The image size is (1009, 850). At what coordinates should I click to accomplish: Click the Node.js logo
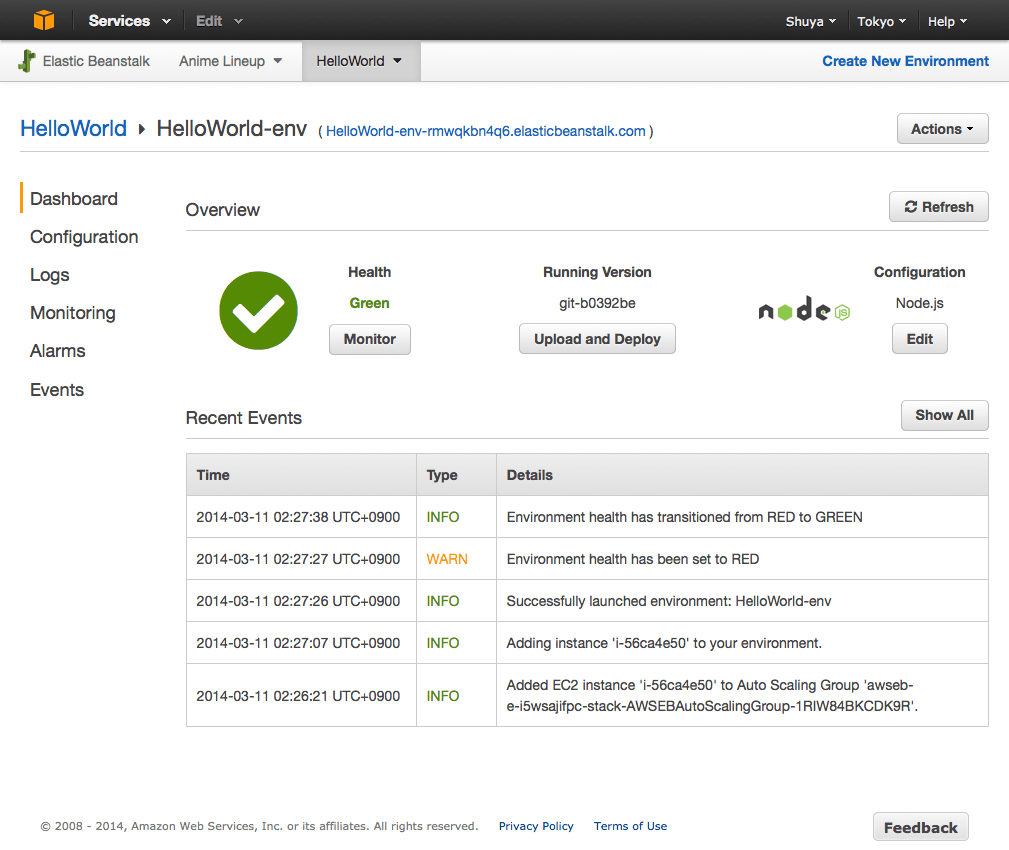(804, 311)
